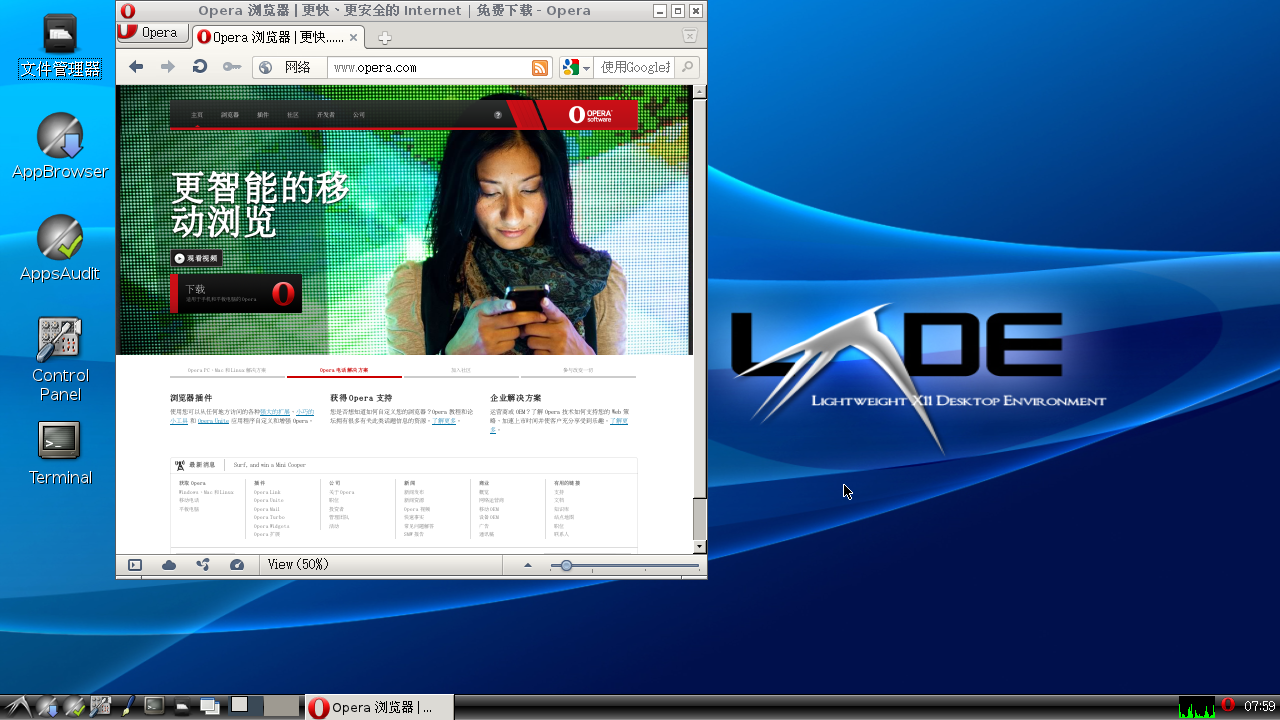The width and height of the screenshot is (1280, 720).
Task: Select the Opera PC · Mac 和 Linux tab
Action: coord(227,370)
